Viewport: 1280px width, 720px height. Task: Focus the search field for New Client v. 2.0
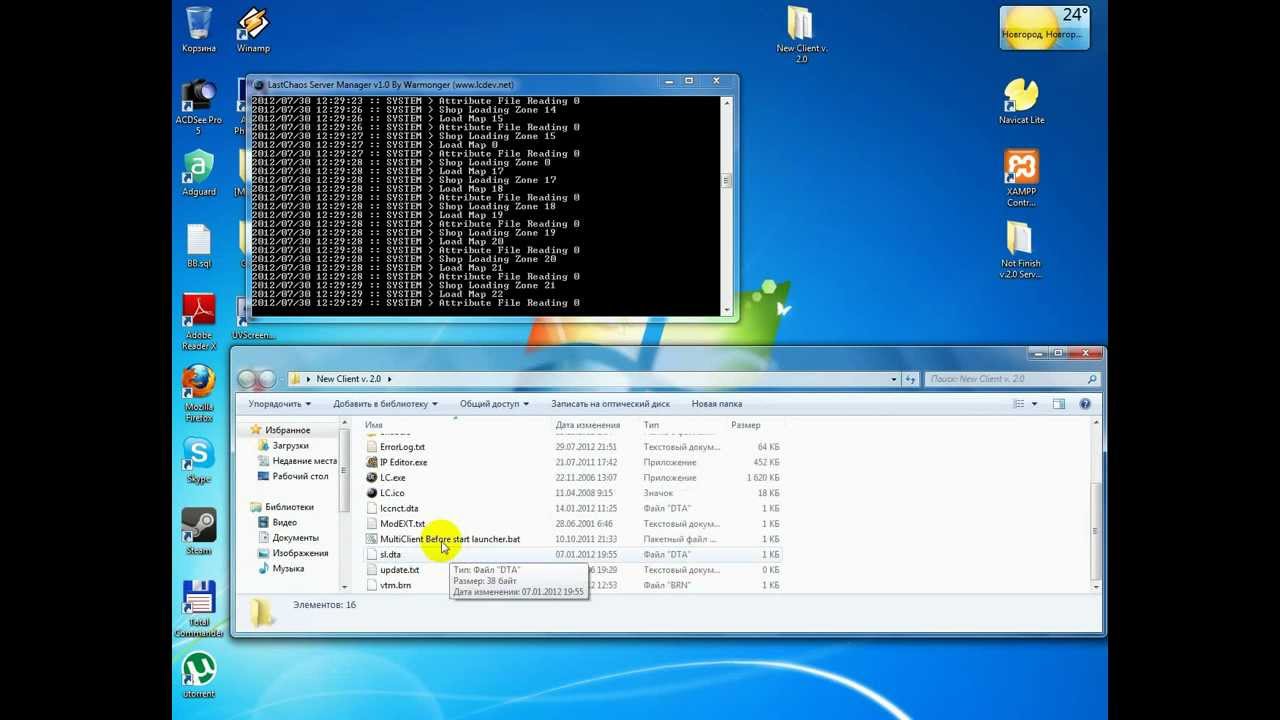pyautogui.click(x=1012, y=379)
